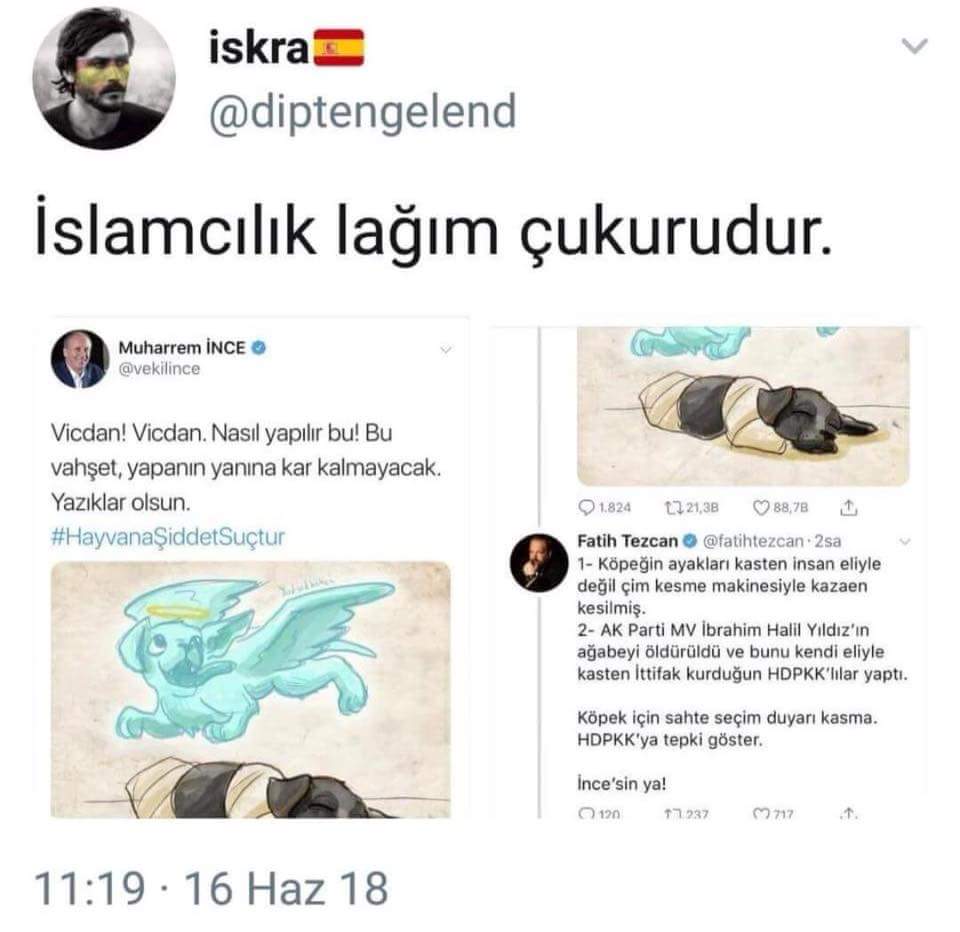Click the share icon beside 88,7B likes
Image resolution: width=960 pixels, height=932 pixels.
[x=849, y=507]
